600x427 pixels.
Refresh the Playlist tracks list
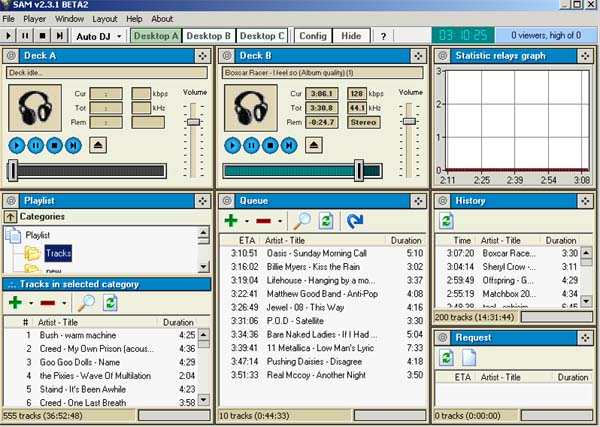110,303
